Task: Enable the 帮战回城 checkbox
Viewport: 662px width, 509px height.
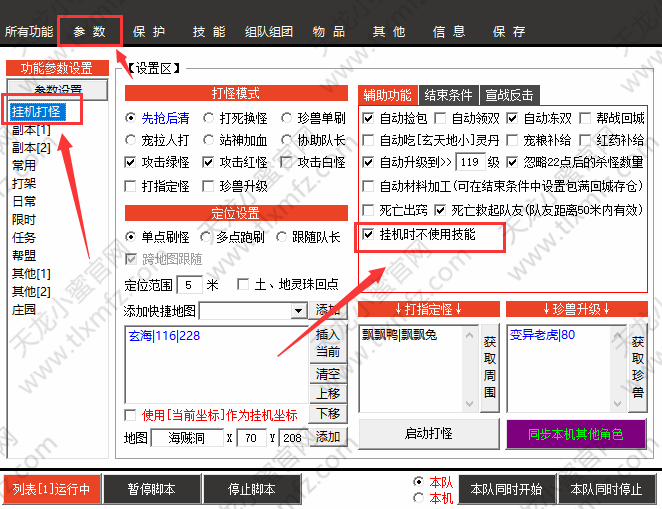Action: [x=585, y=118]
